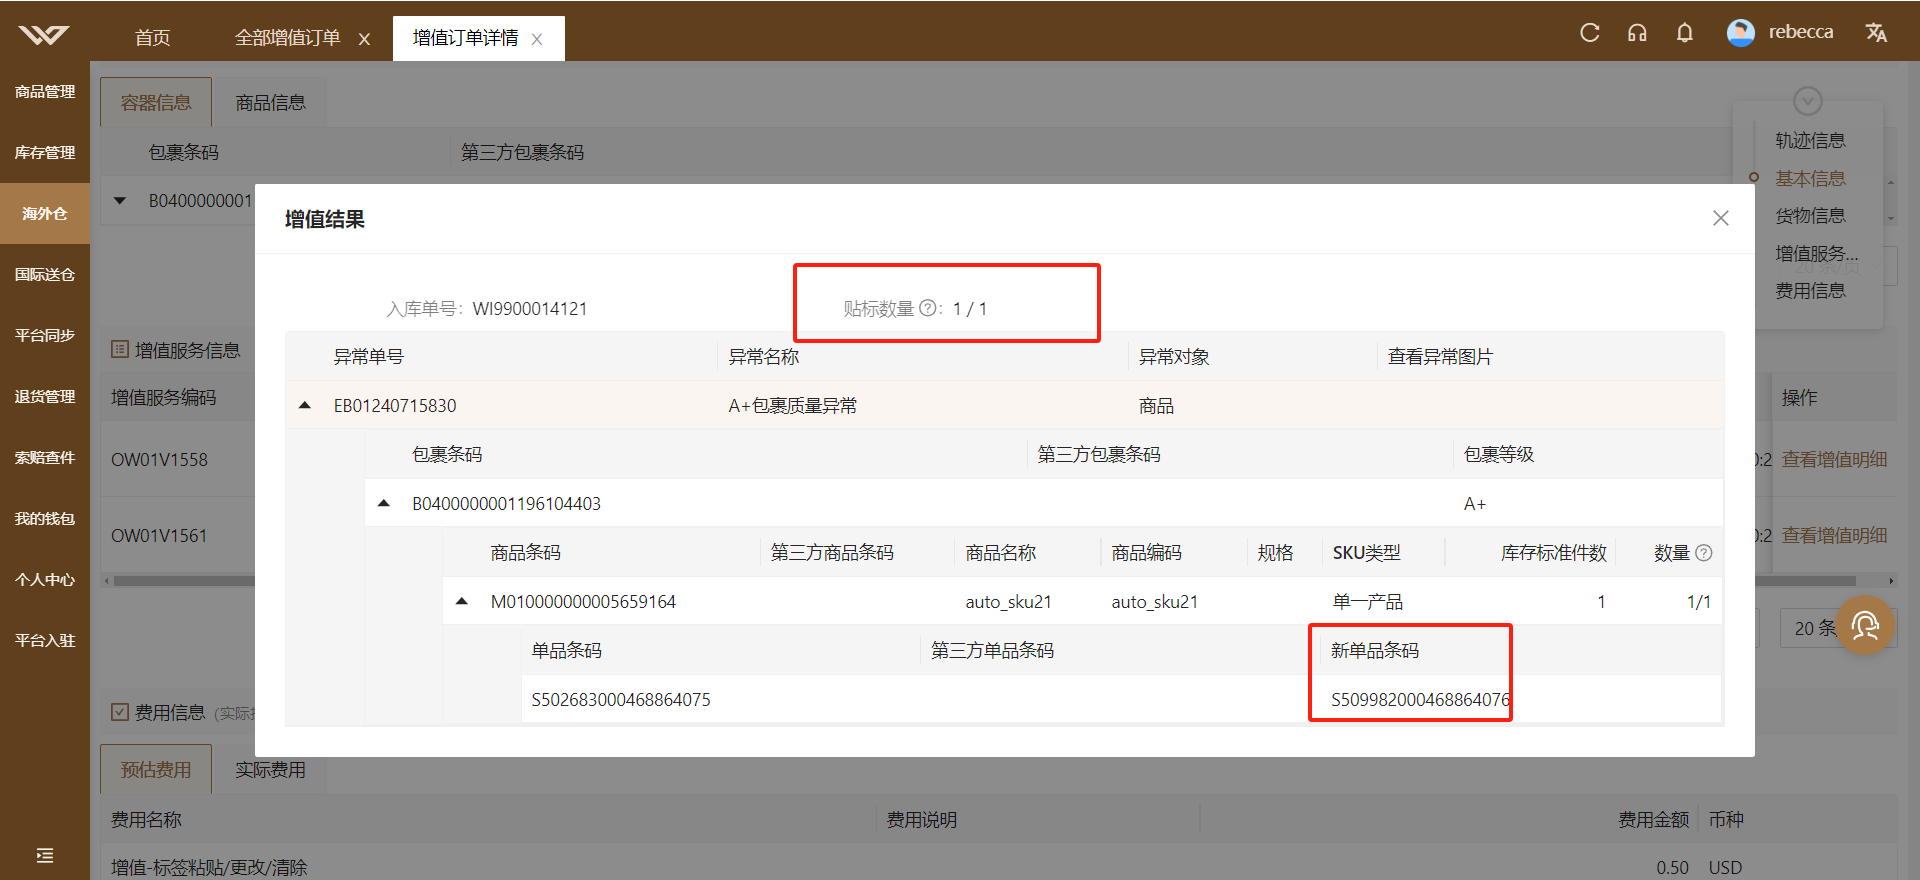Viewport: 1920px width, 880px height.
Task: Click the A+包裹质量异常 exception name
Action: pos(792,405)
